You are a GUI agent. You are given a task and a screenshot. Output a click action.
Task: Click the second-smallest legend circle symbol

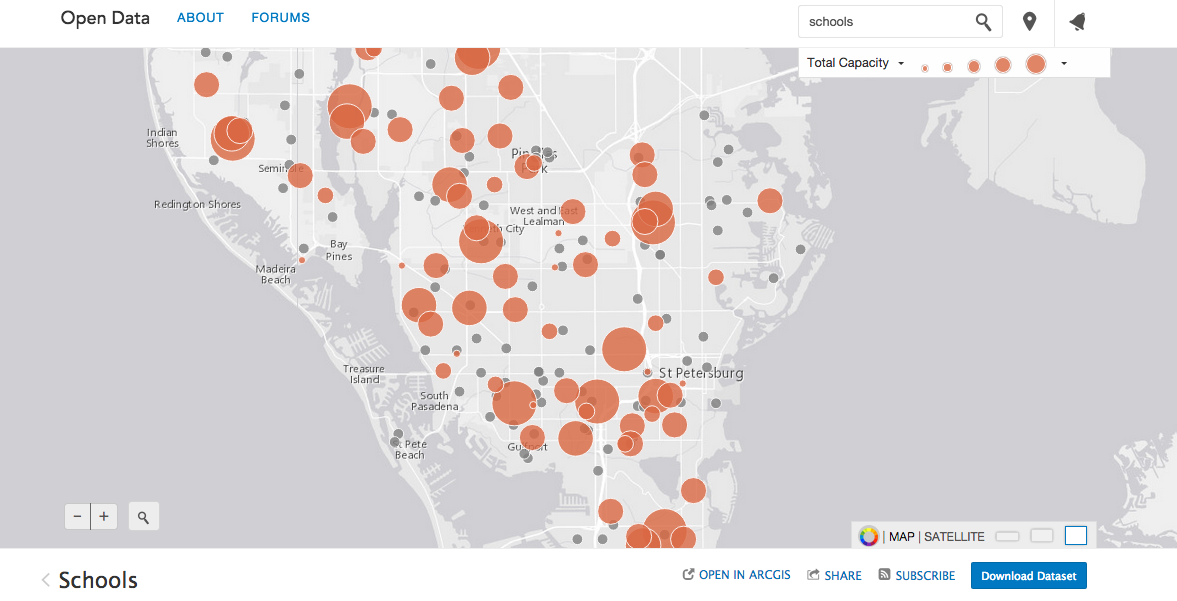tap(947, 68)
